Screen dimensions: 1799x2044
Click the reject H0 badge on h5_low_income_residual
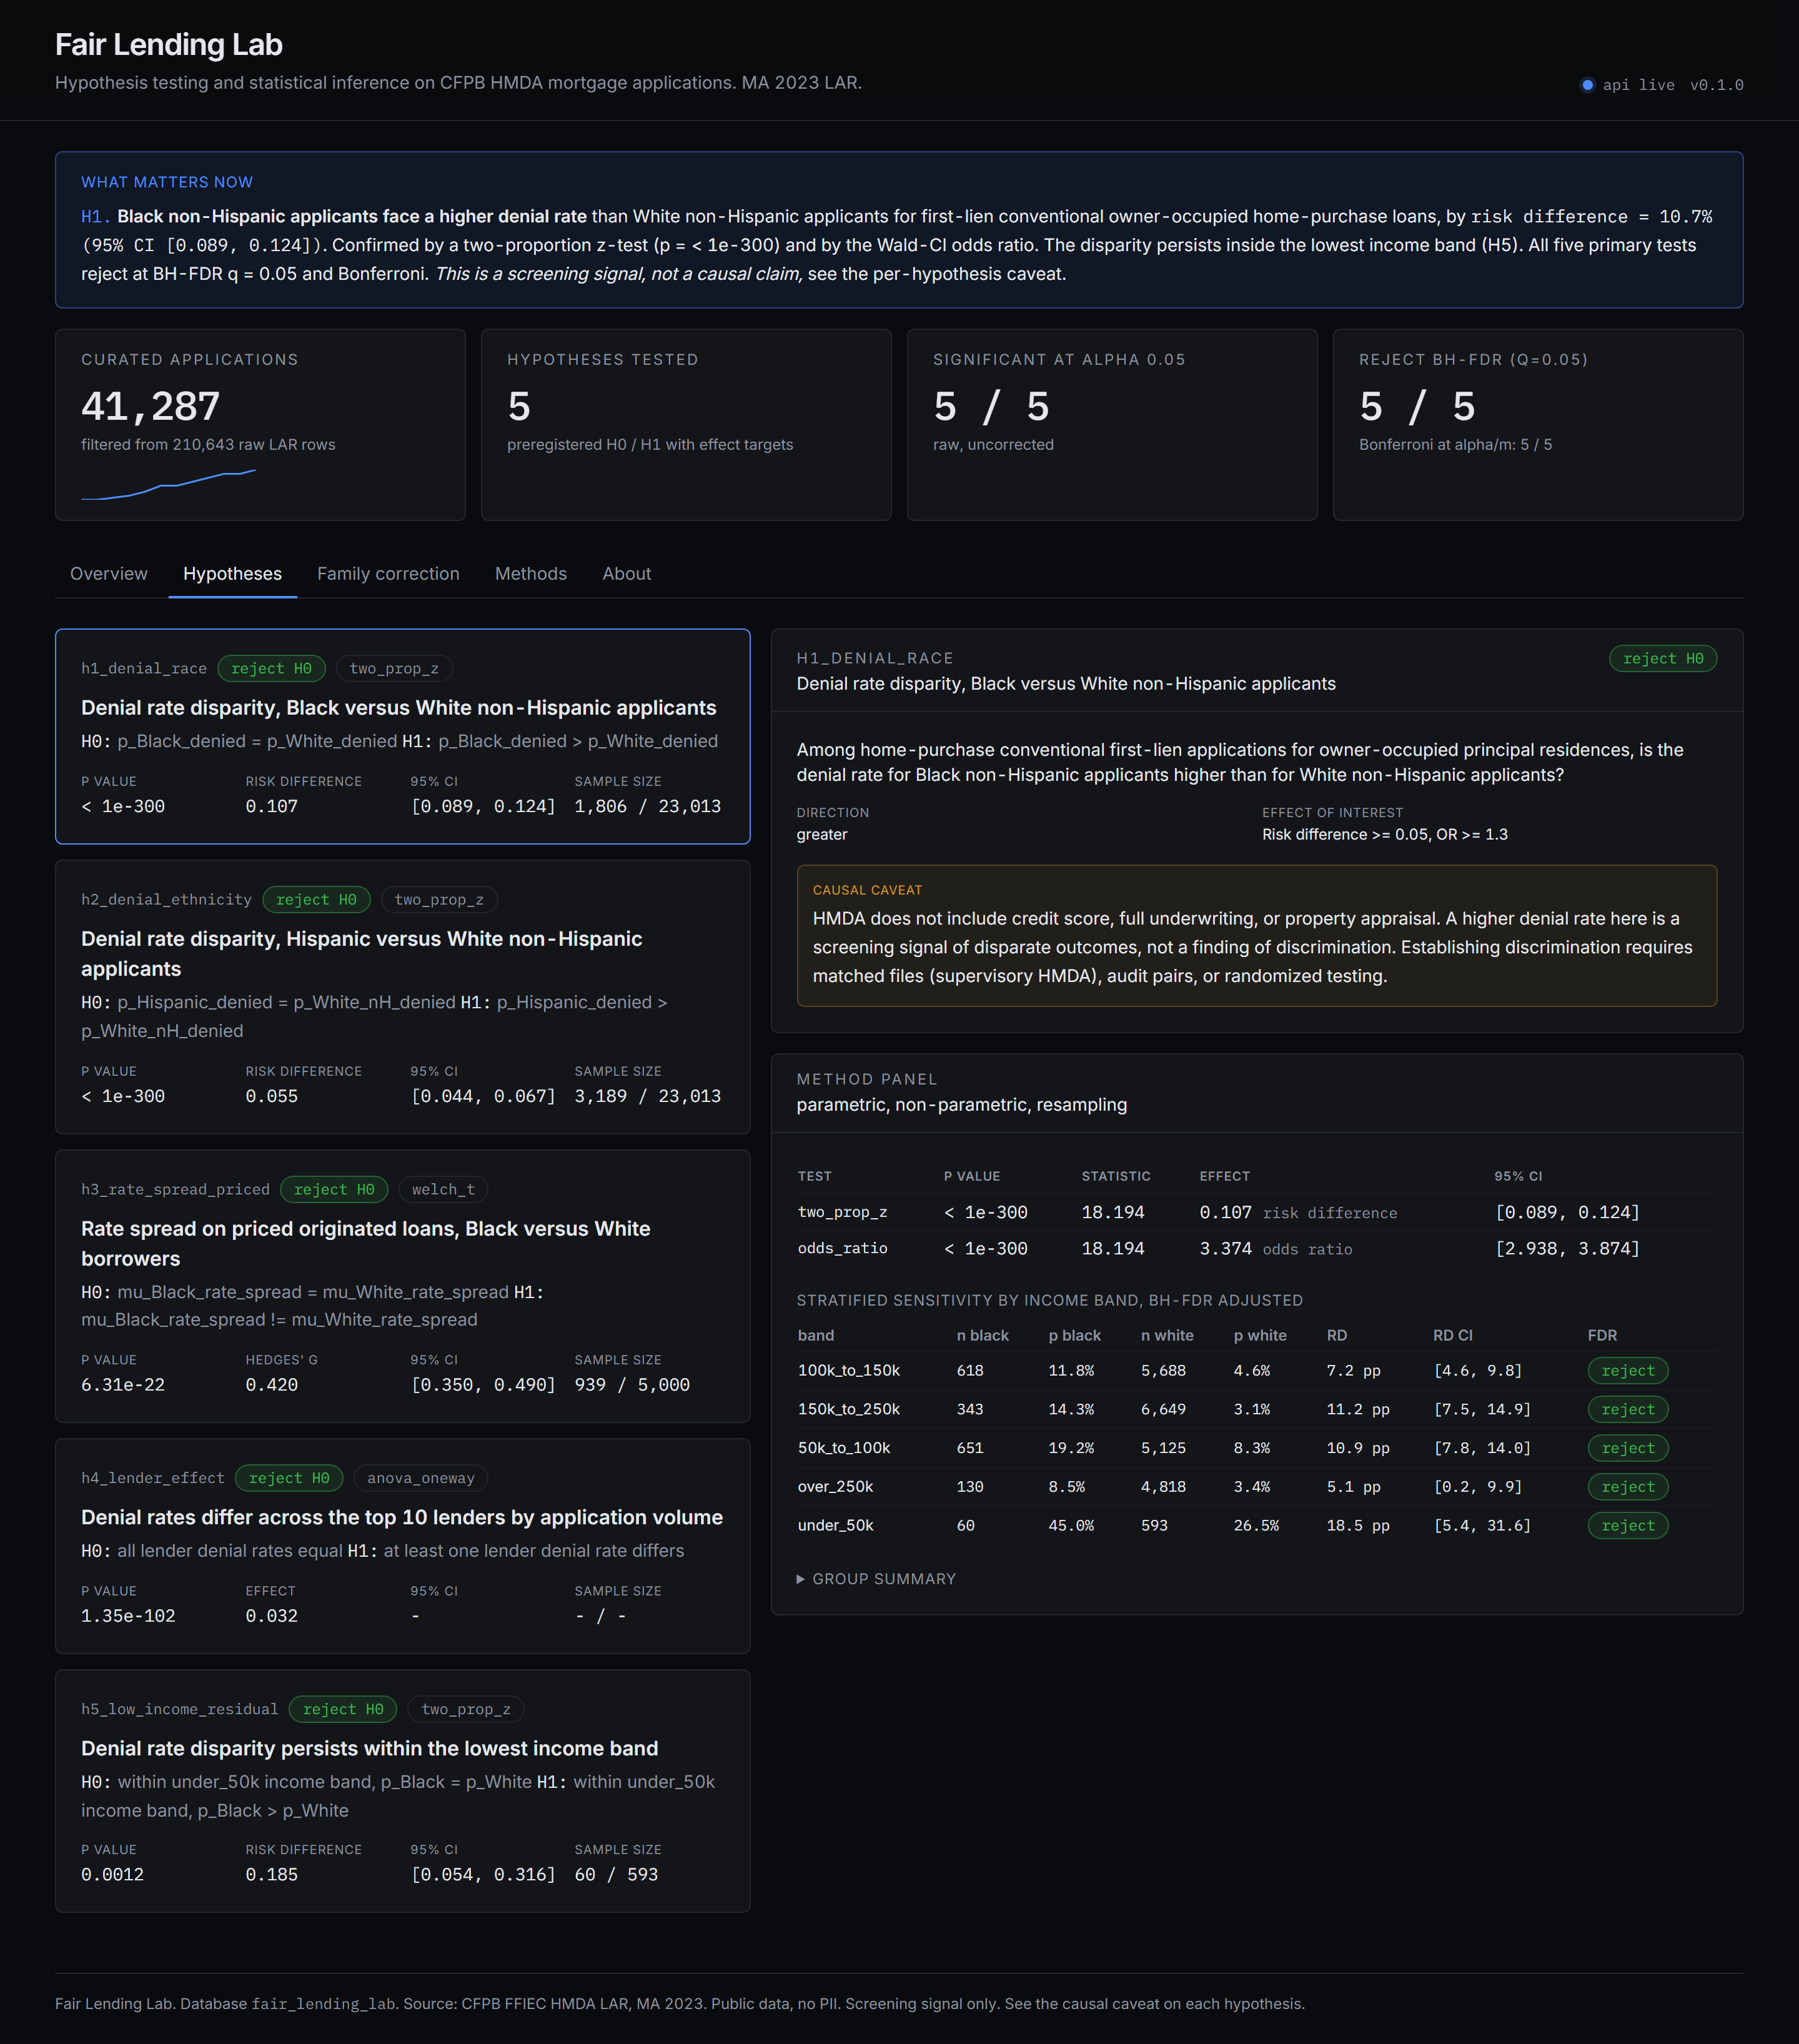[343, 1710]
